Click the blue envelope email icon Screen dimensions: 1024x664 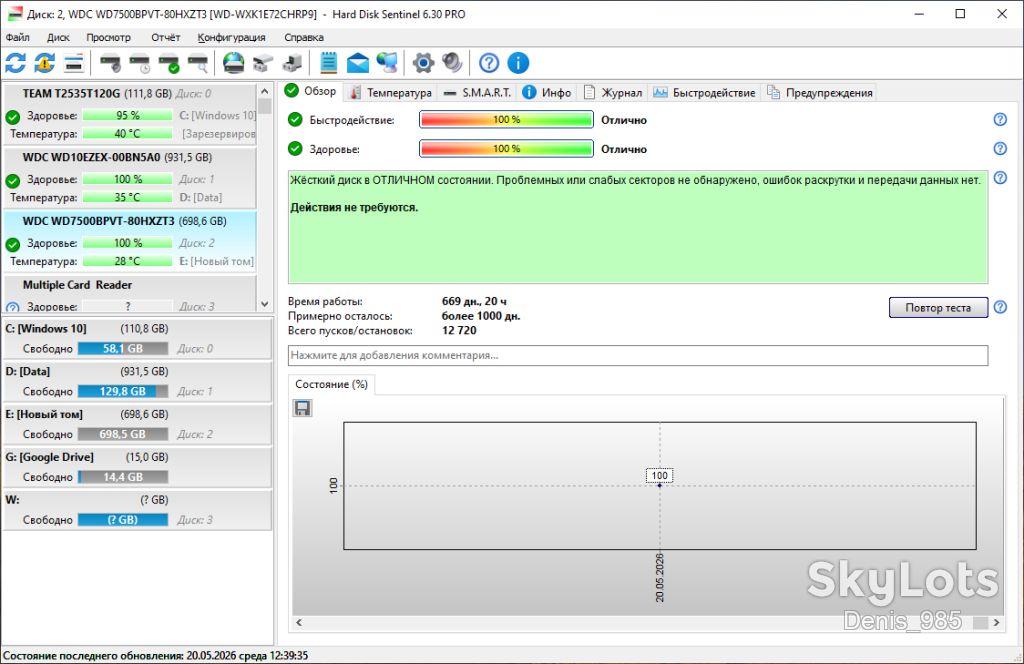[357, 63]
